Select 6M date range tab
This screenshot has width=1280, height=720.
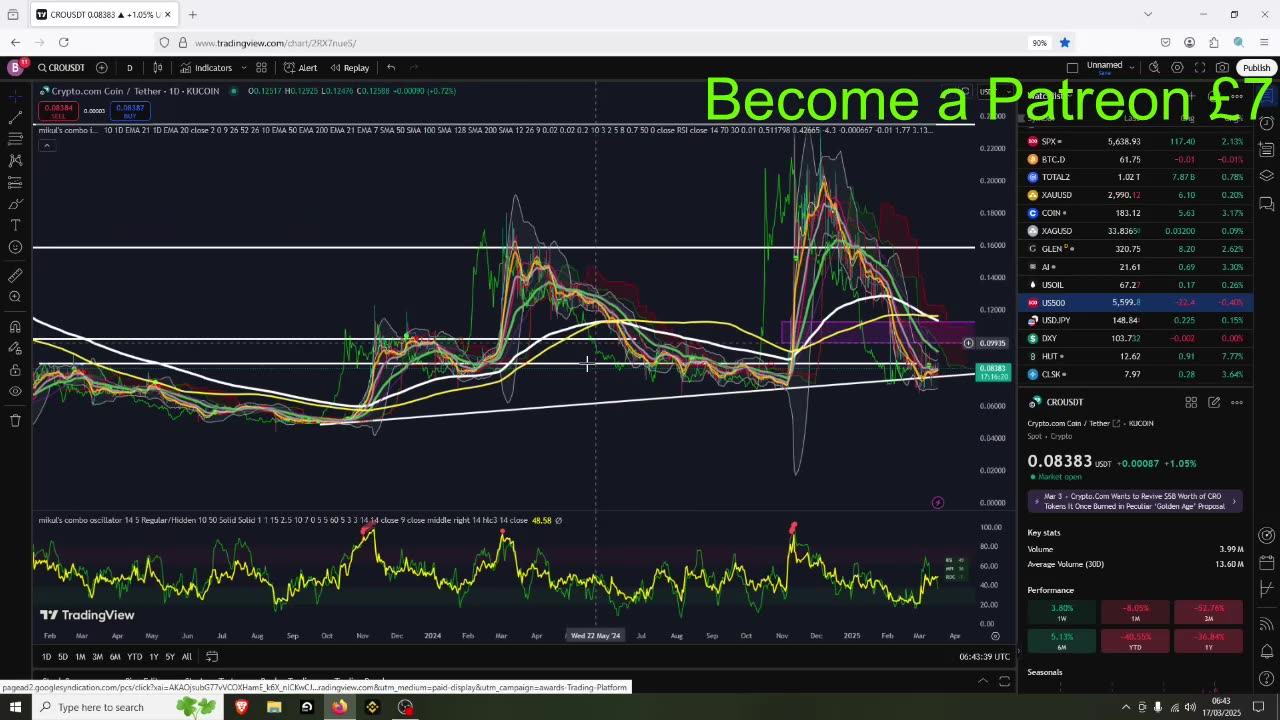[x=115, y=657]
